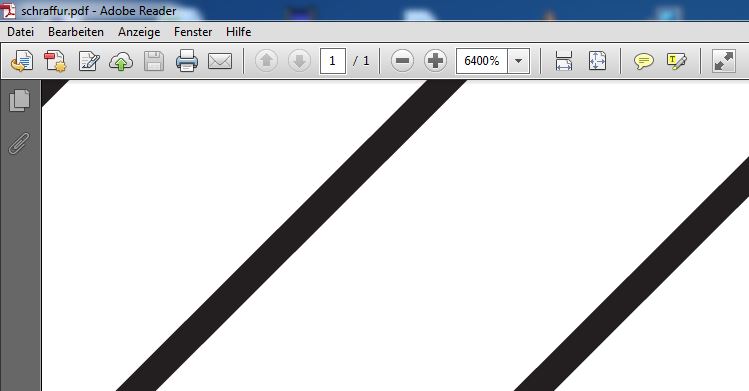Click the create PDF toolbar icon

(55, 61)
